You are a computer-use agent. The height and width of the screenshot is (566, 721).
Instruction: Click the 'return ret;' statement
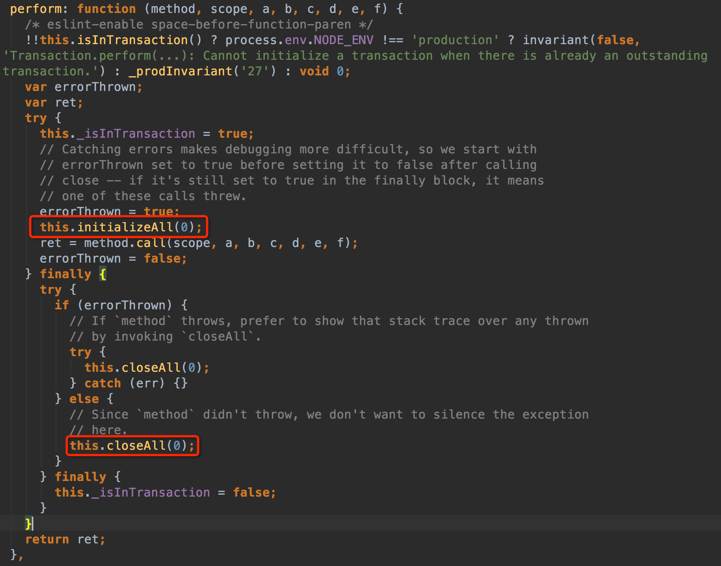[65, 539]
